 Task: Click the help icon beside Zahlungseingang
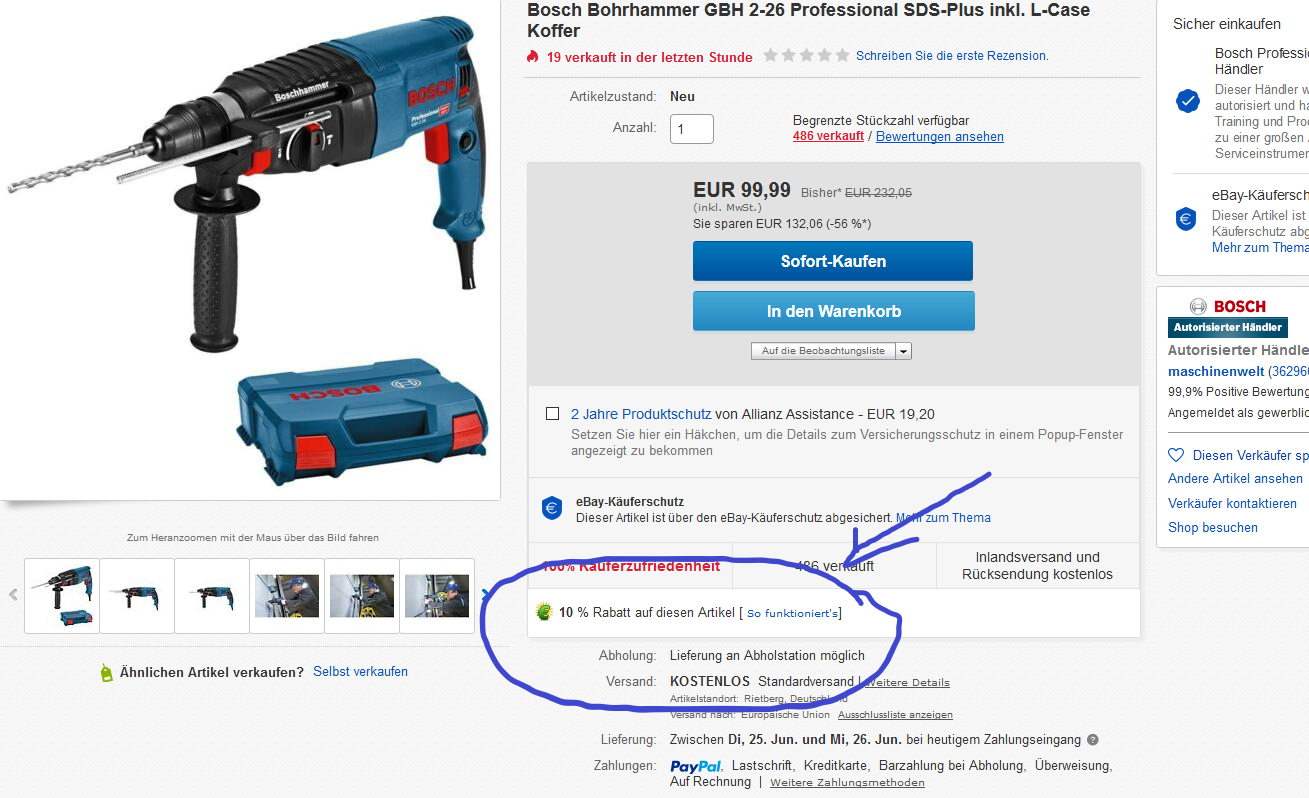pyautogui.click(x=1092, y=740)
